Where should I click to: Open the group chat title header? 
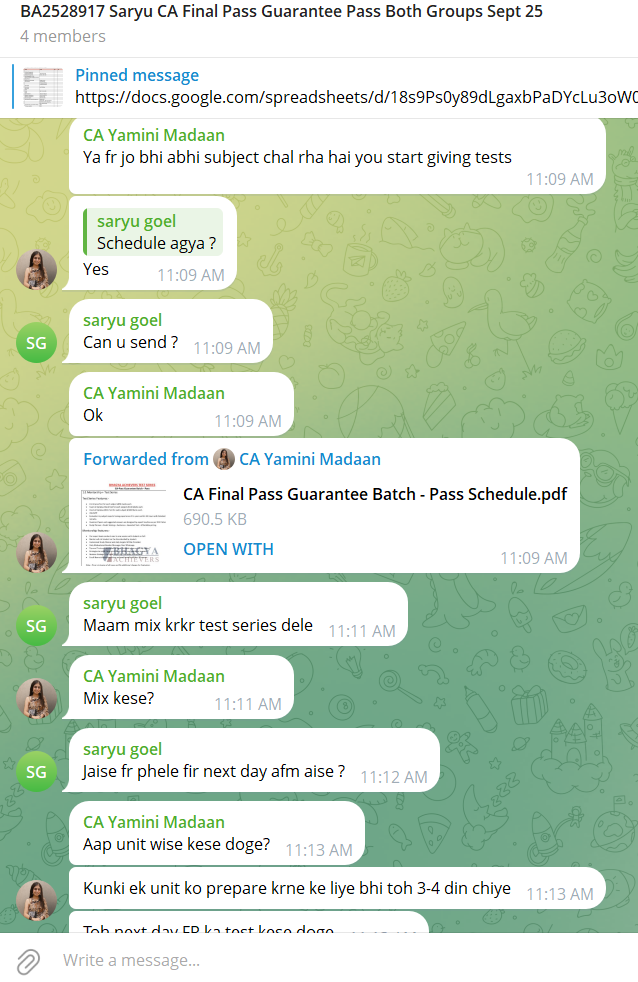click(282, 12)
